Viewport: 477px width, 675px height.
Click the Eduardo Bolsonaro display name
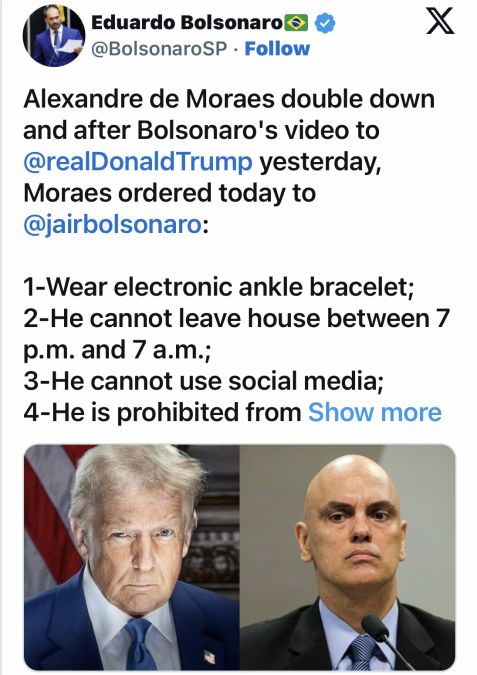tap(187, 22)
